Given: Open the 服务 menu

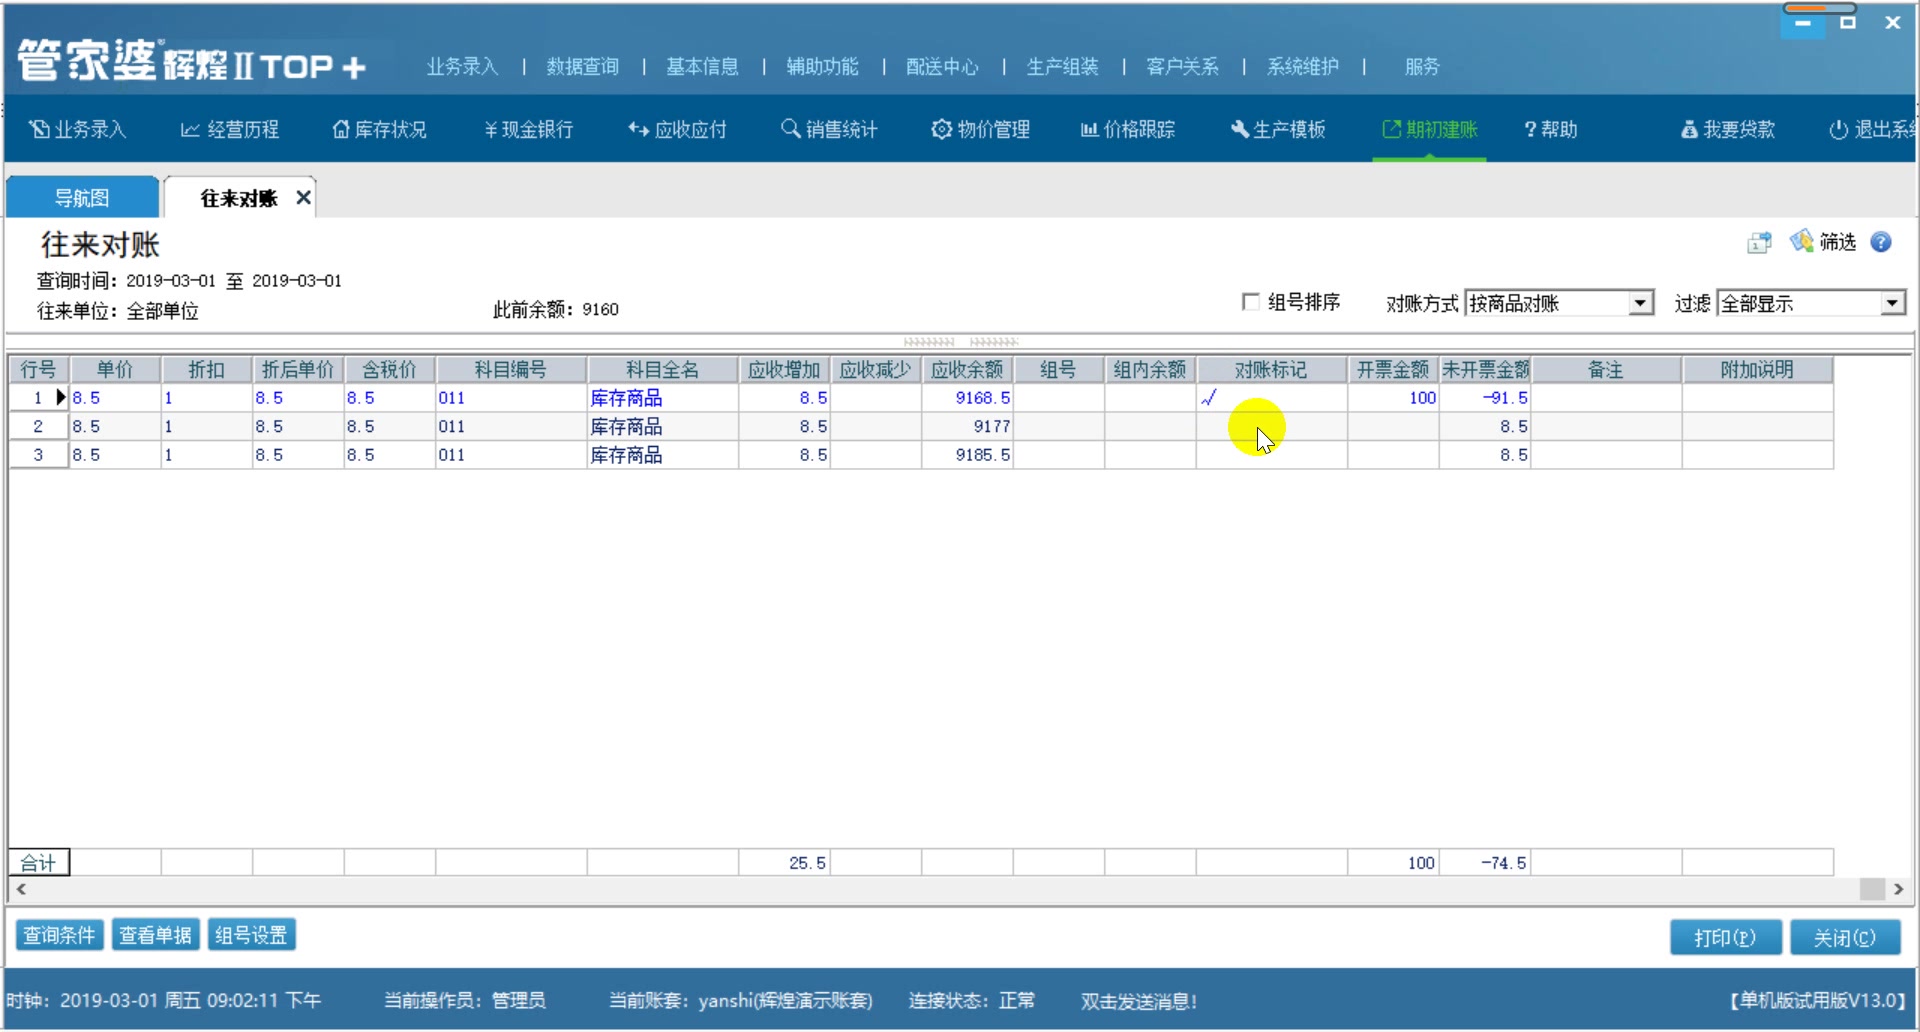Looking at the screenshot, I should pyautogui.click(x=1422, y=67).
